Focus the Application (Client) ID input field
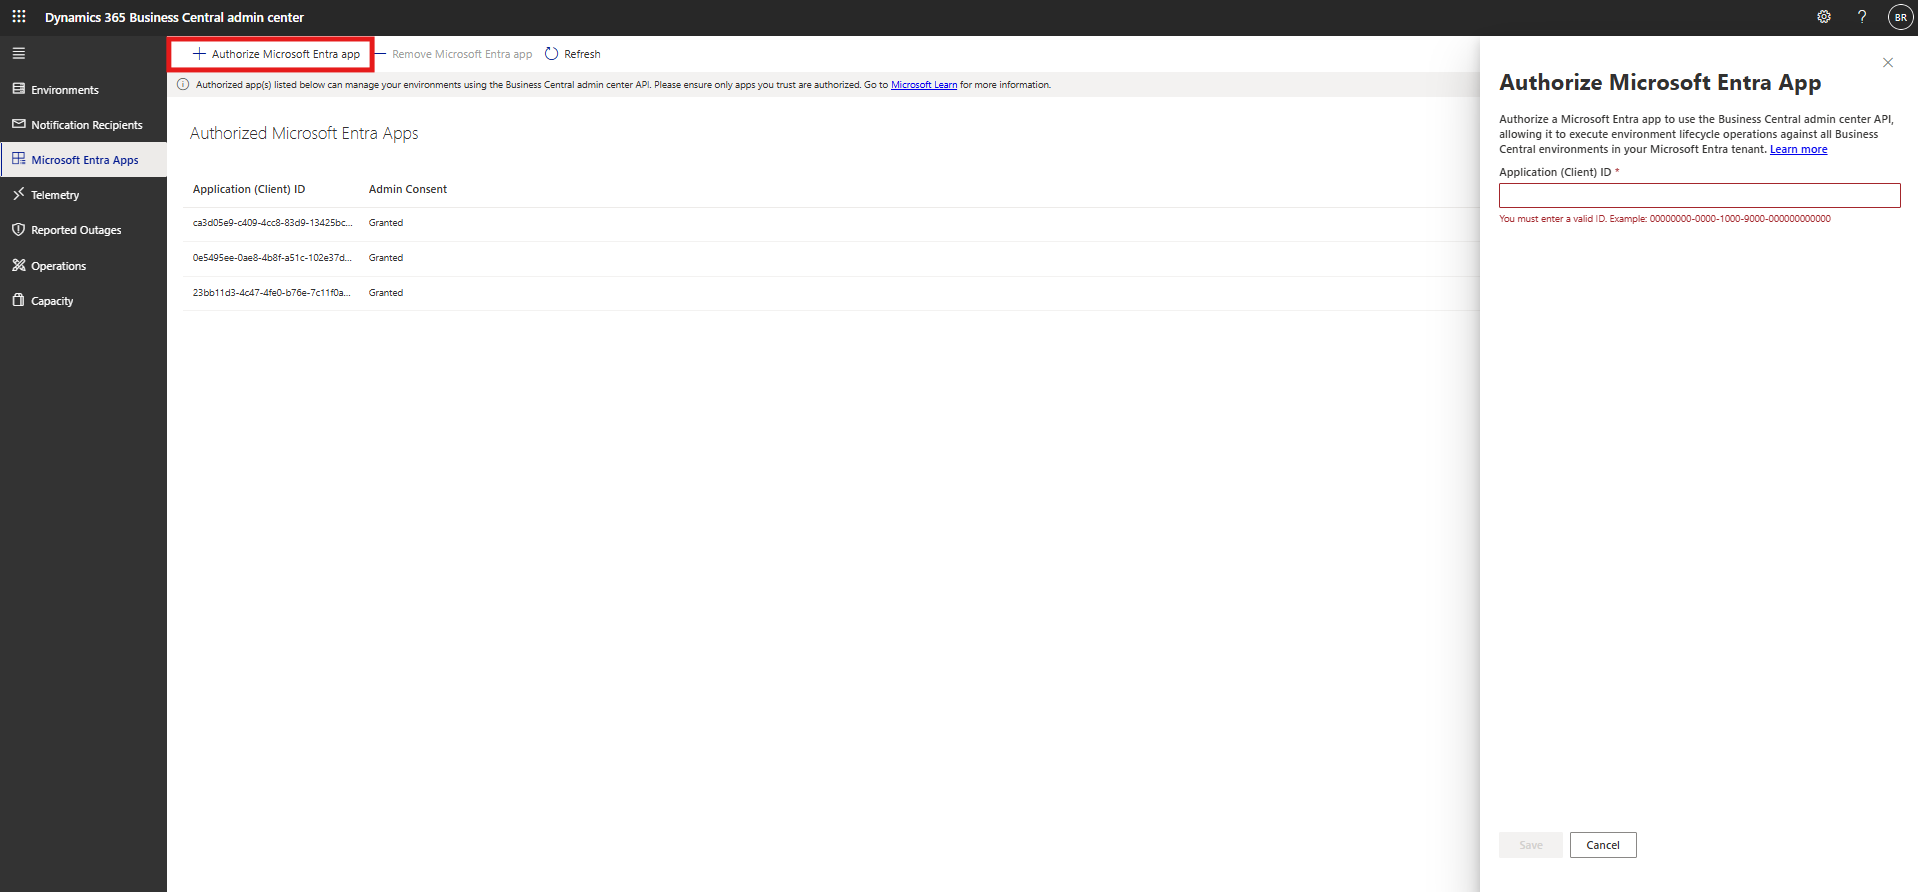The height and width of the screenshot is (892, 1918). tap(1699, 195)
